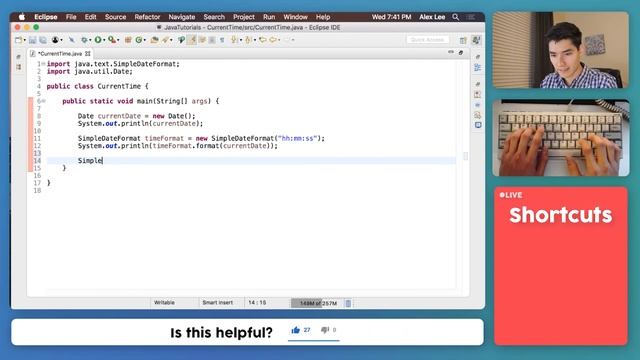Open the New Java Class dropdown arrow
This screenshot has height=360, width=640.
click(145, 40)
